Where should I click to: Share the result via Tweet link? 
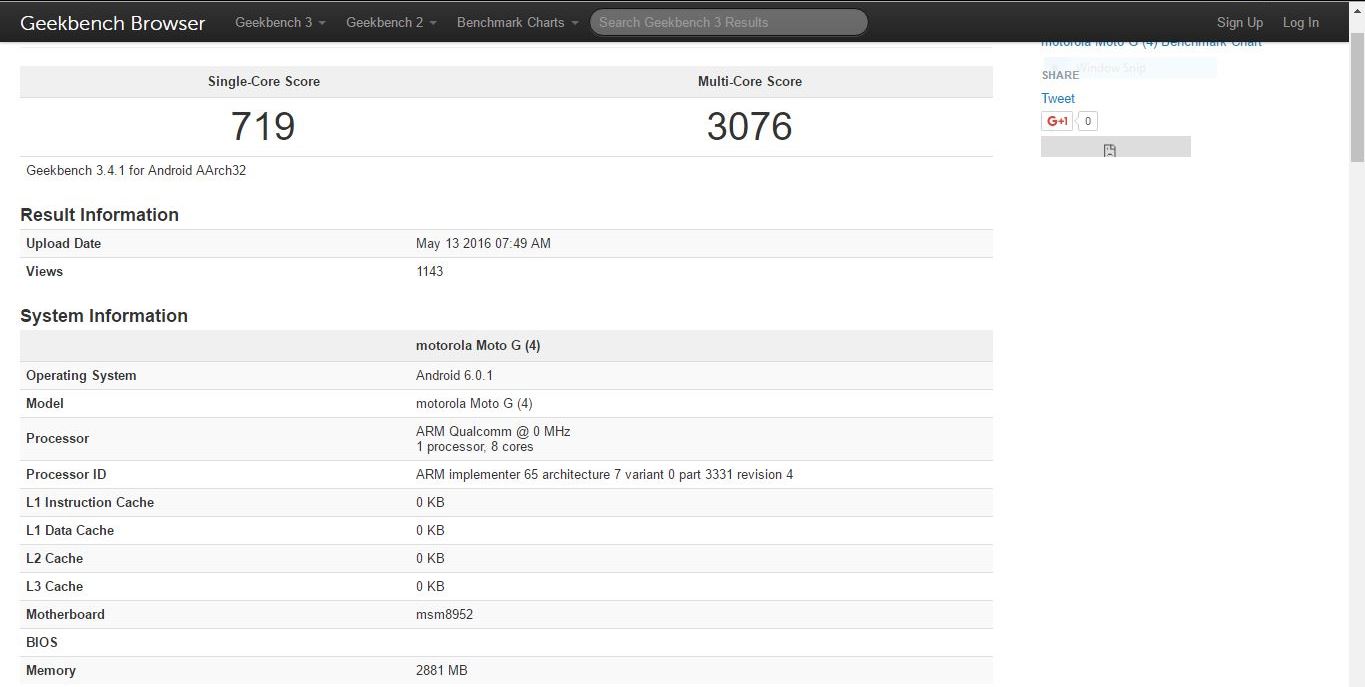(x=1058, y=98)
